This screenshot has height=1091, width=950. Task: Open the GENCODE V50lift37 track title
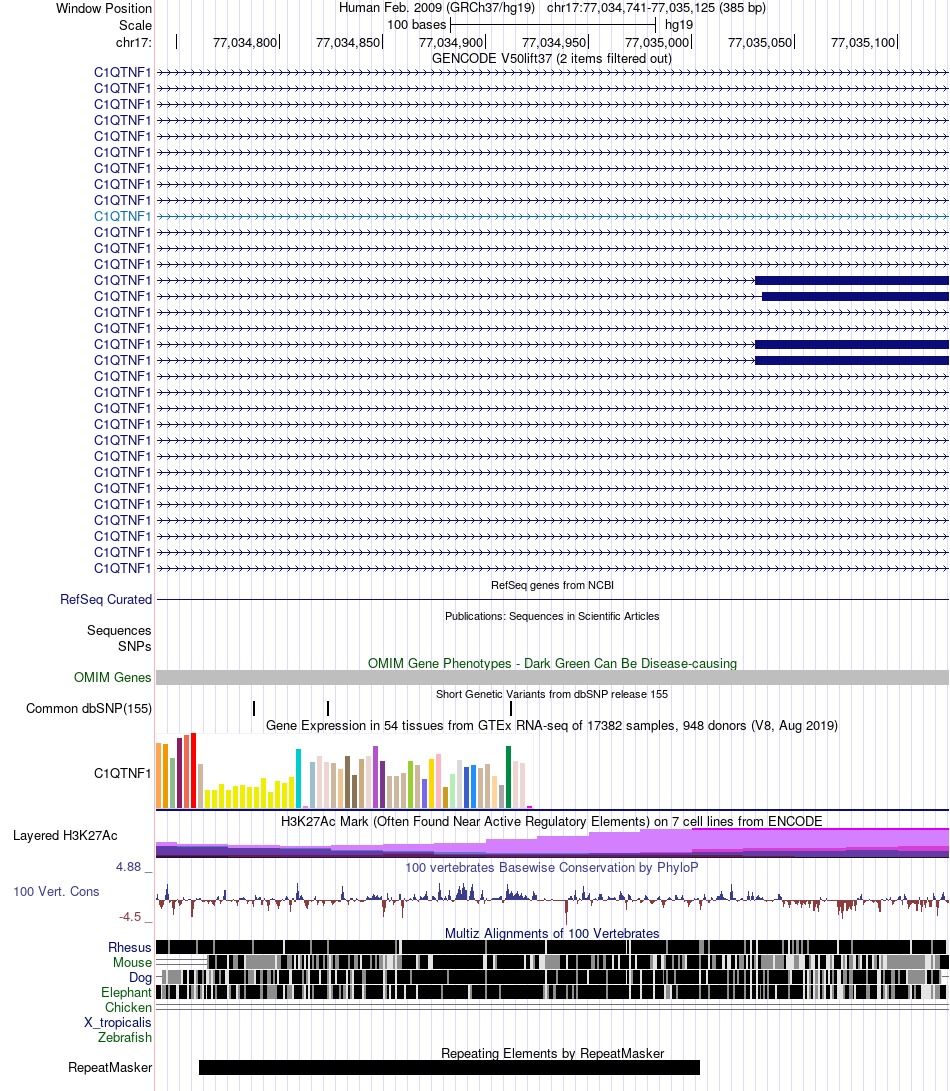tap(552, 58)
